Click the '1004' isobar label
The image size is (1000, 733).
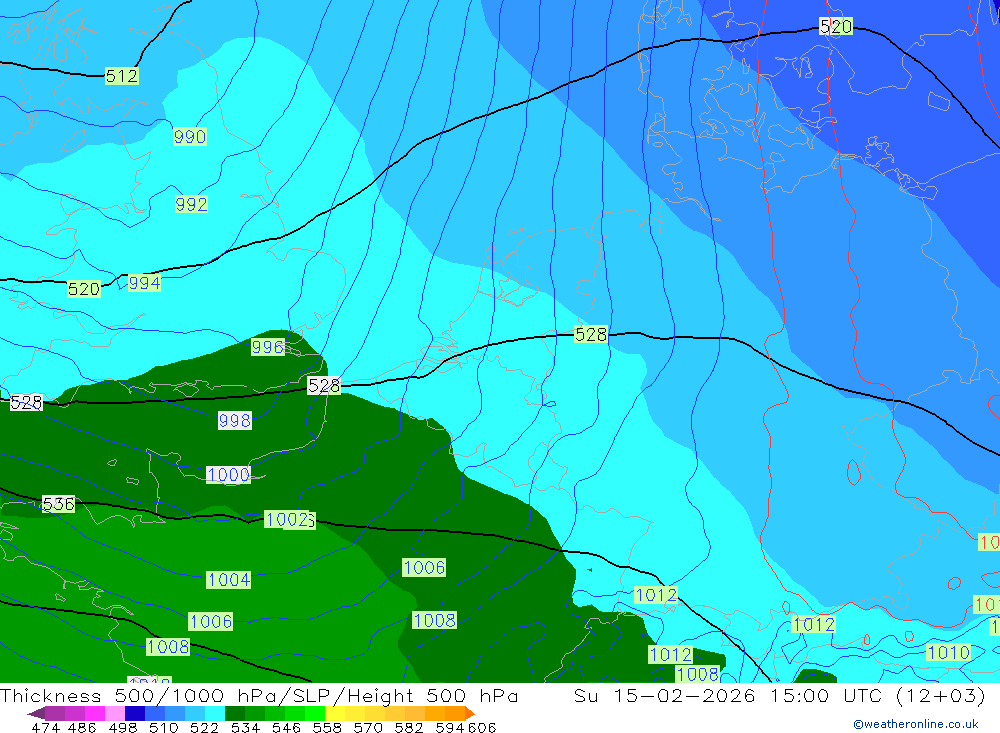229,579
